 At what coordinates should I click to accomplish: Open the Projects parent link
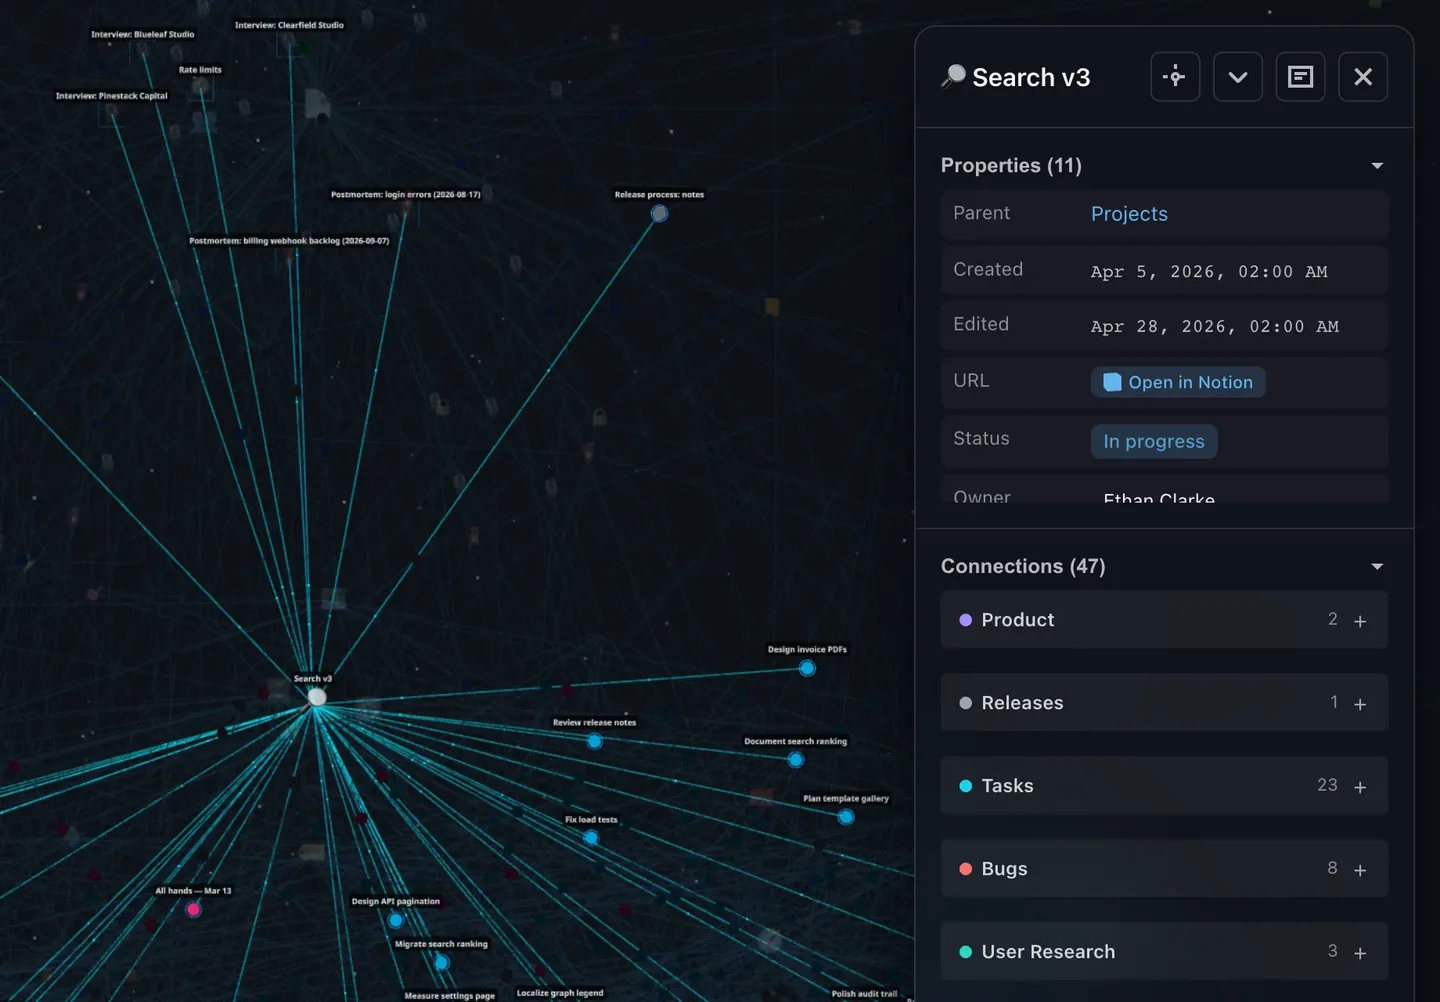[1129, 214]
